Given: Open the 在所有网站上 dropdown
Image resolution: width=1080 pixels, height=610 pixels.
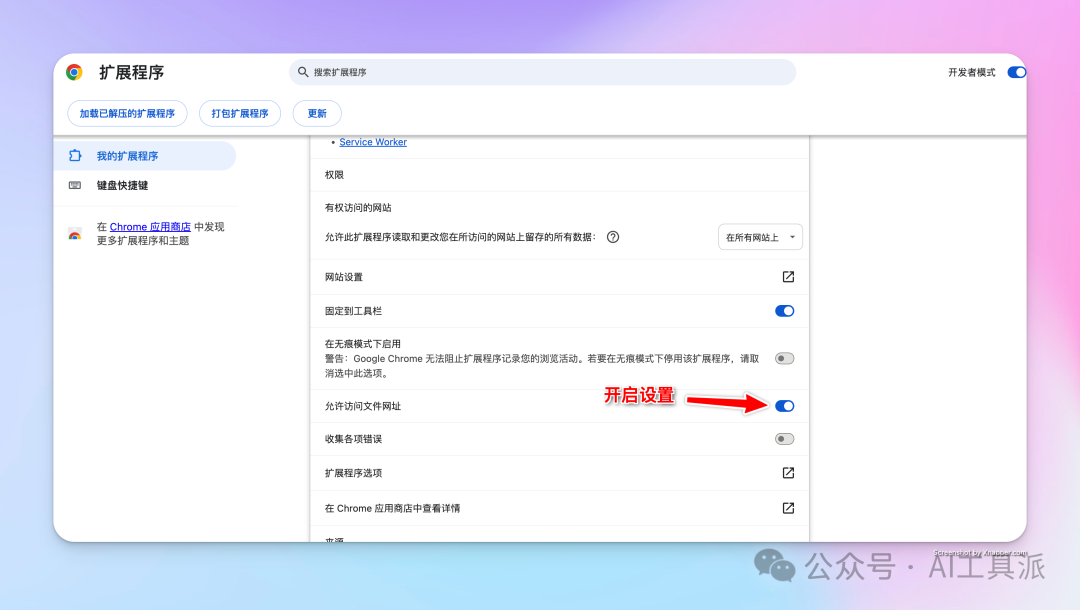Looking at the screenshot, I should click(760, 237).
